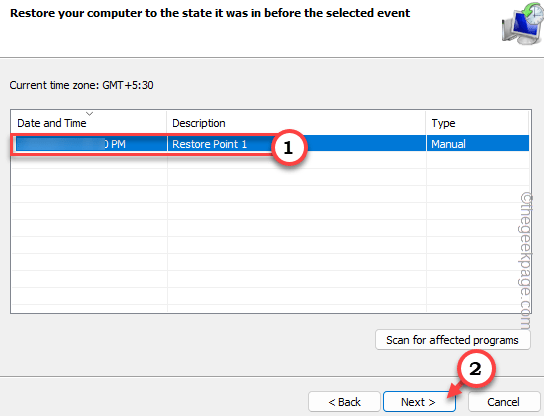Click the Current time zone GMT+5:30 label
This screenshot has width=544, height=416.
click(x=82, y=85)
